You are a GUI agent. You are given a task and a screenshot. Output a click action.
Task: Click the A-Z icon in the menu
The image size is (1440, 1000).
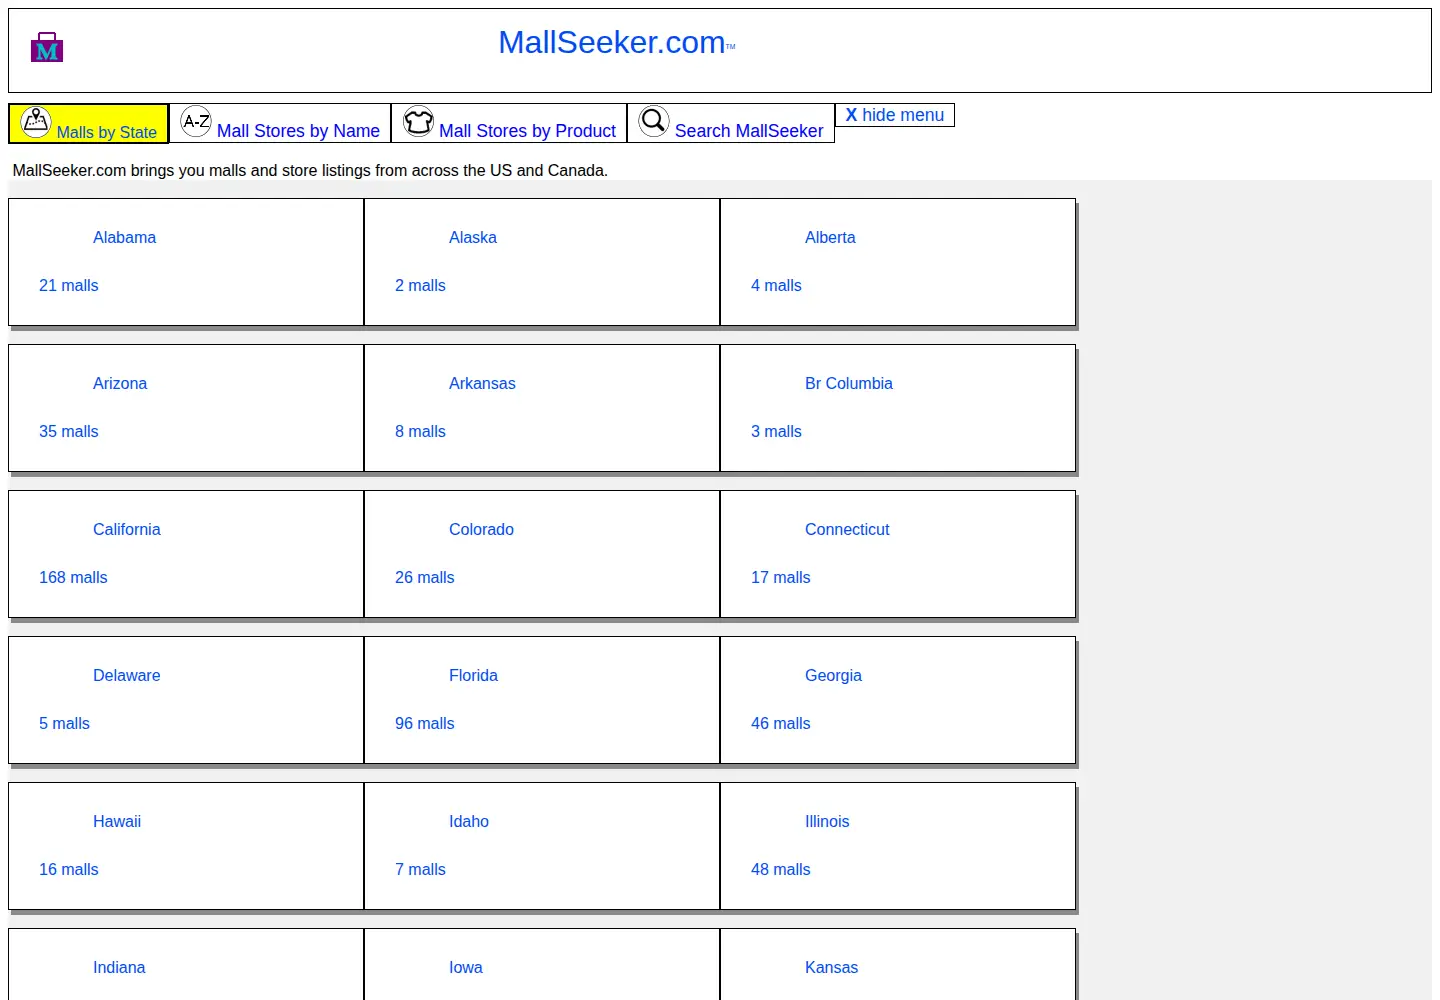196,121
